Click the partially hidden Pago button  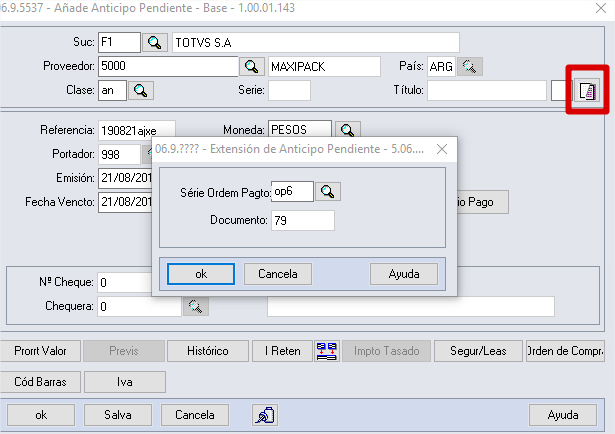pyautogui.click(x=482, y=202)
